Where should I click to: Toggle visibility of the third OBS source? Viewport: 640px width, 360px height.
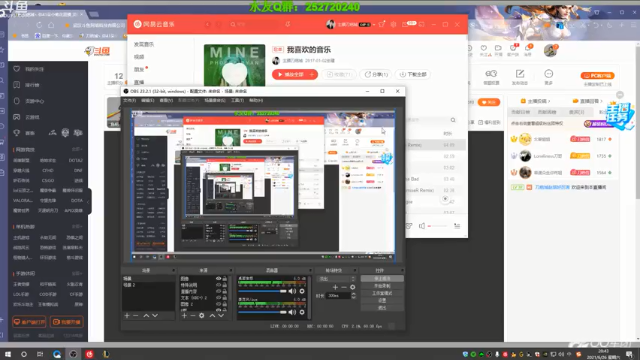218,291
